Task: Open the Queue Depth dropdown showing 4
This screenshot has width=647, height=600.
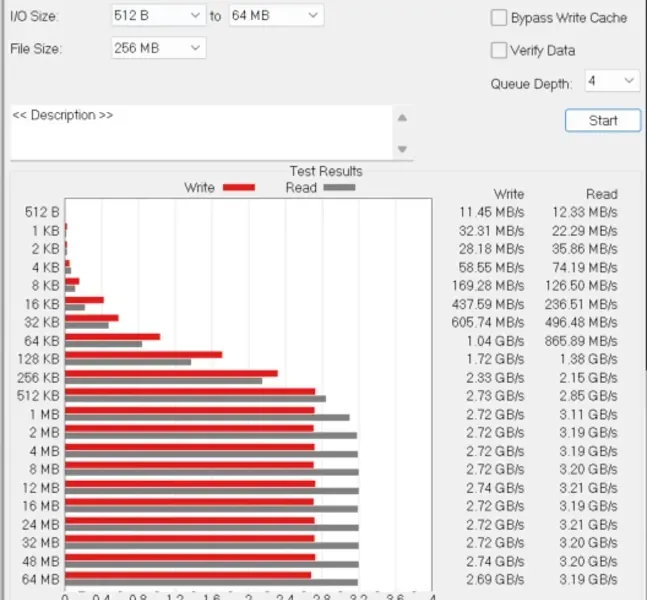Action: point(612,80)
